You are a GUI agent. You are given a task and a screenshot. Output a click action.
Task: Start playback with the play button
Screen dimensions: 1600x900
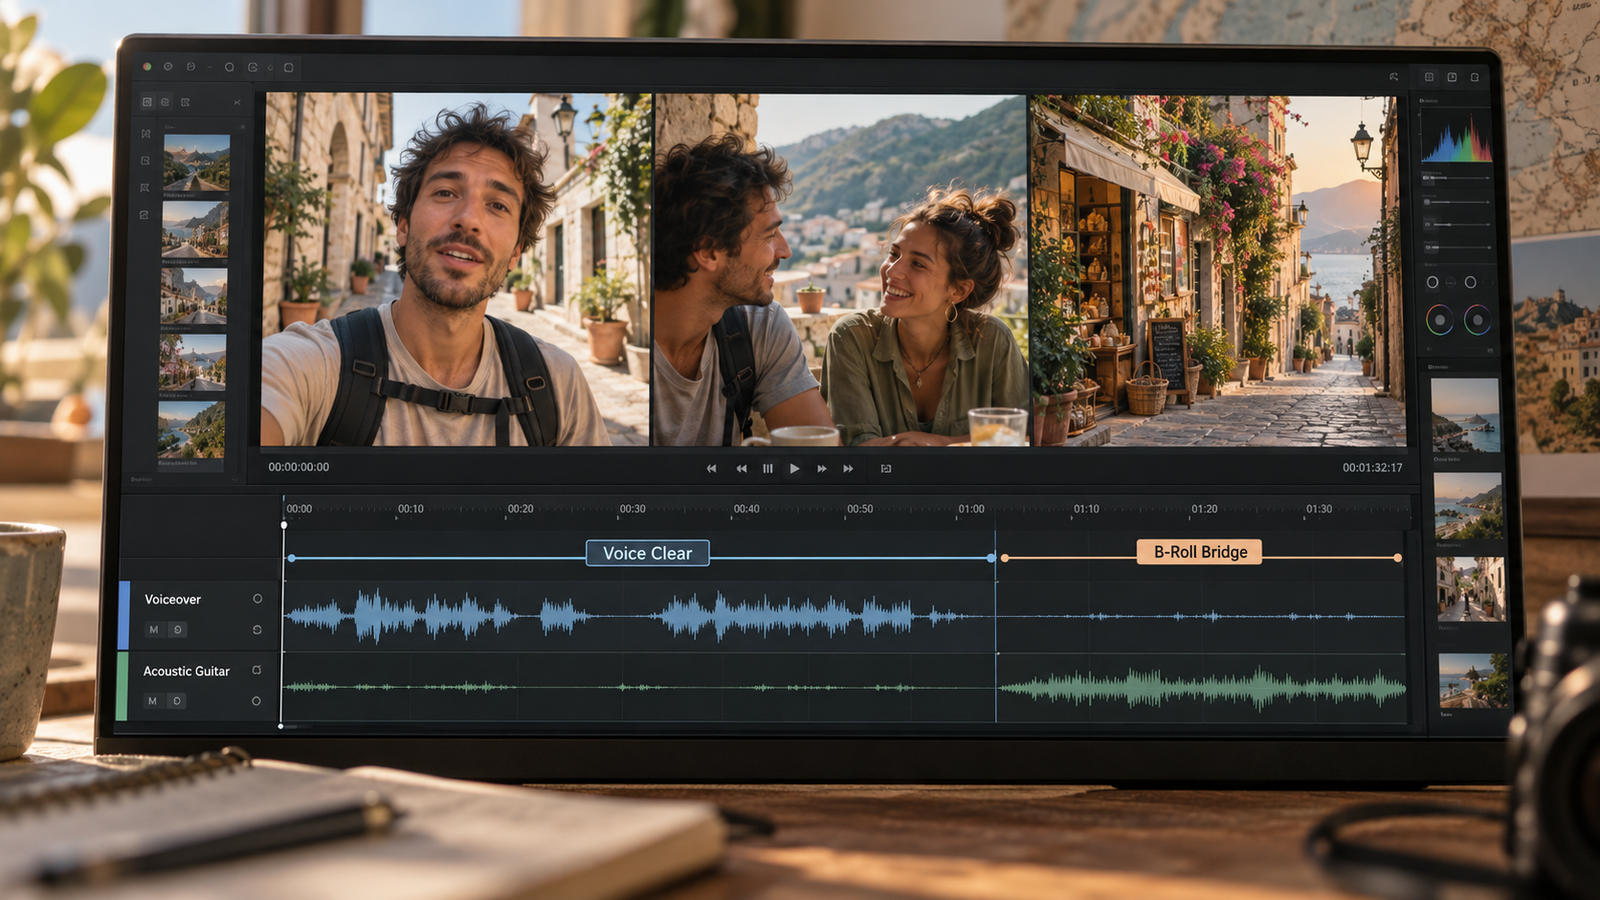(x=794, y=468)
